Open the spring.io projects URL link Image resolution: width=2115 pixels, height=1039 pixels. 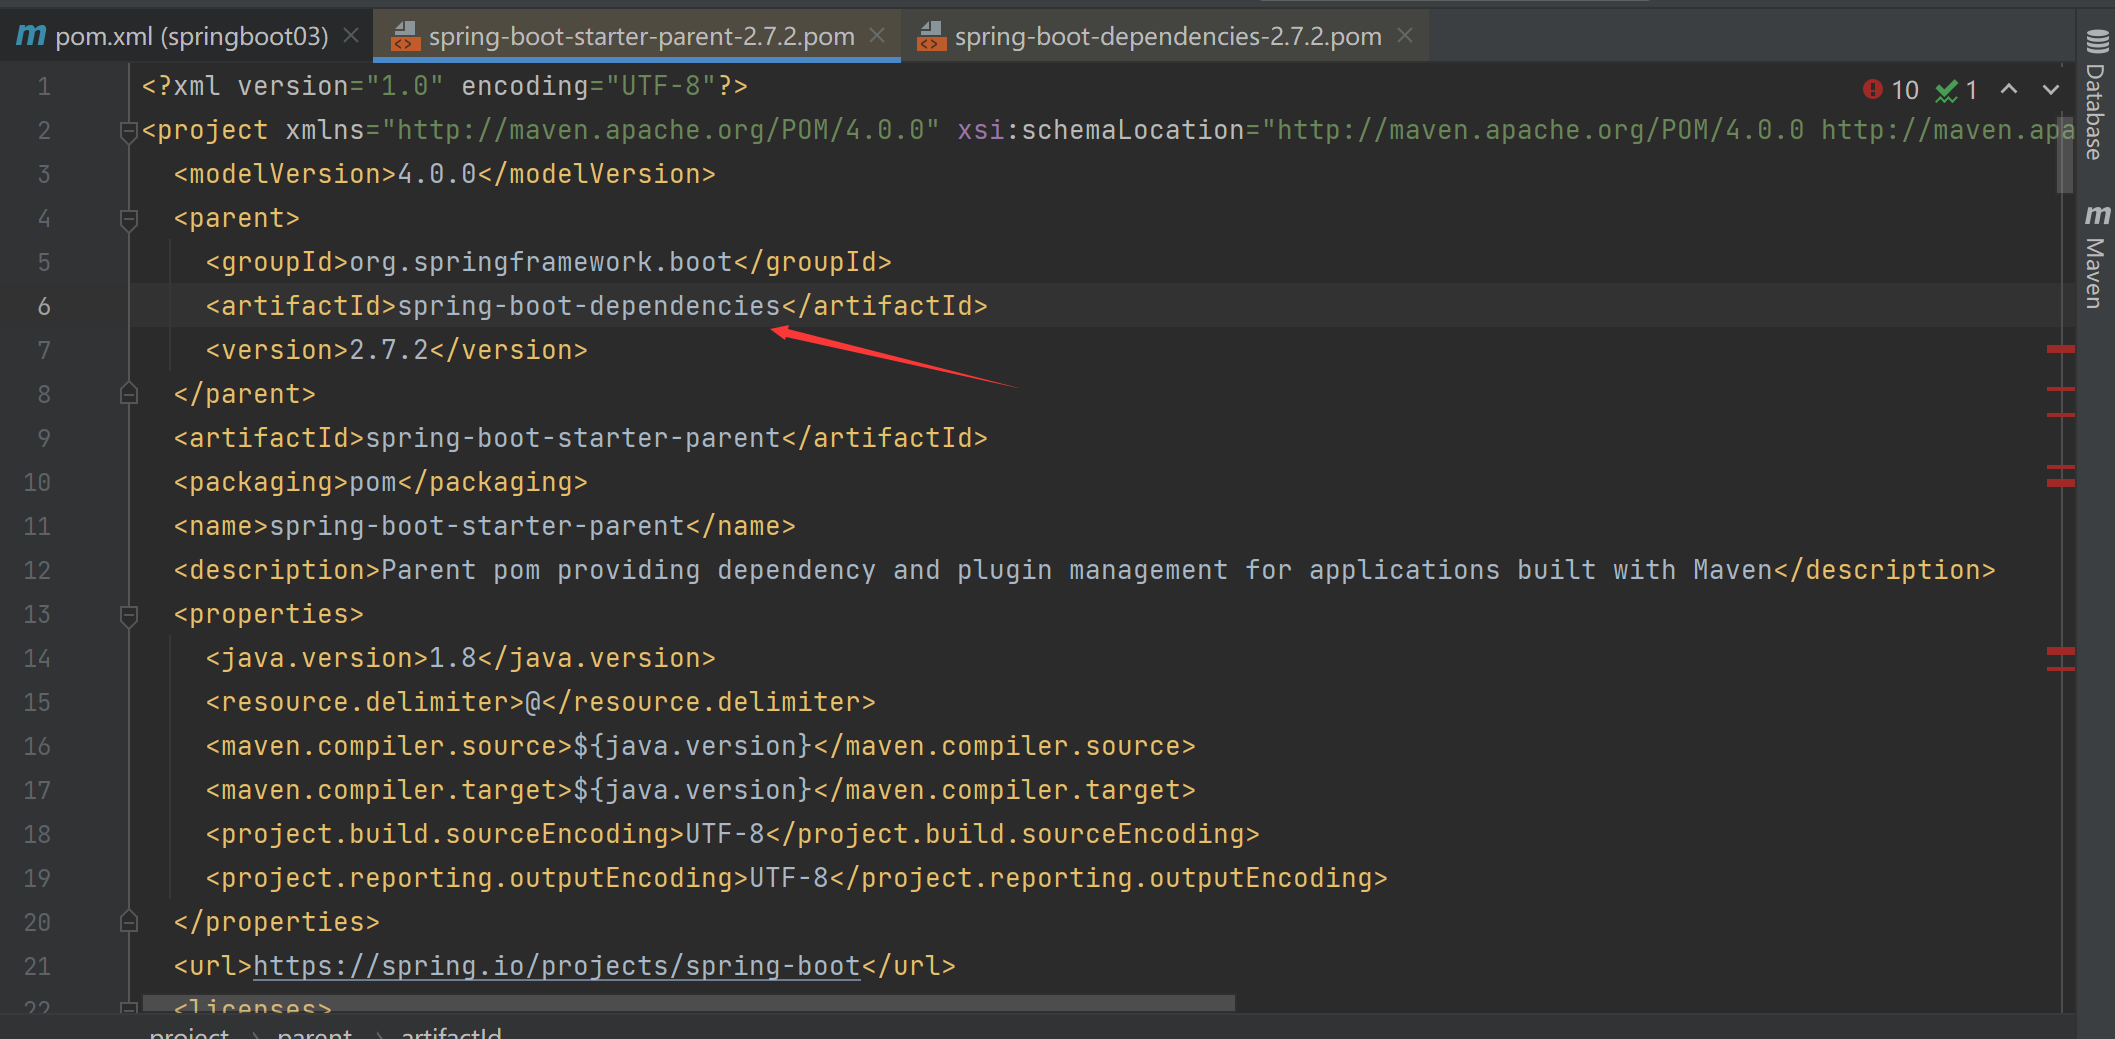(557, 966)
